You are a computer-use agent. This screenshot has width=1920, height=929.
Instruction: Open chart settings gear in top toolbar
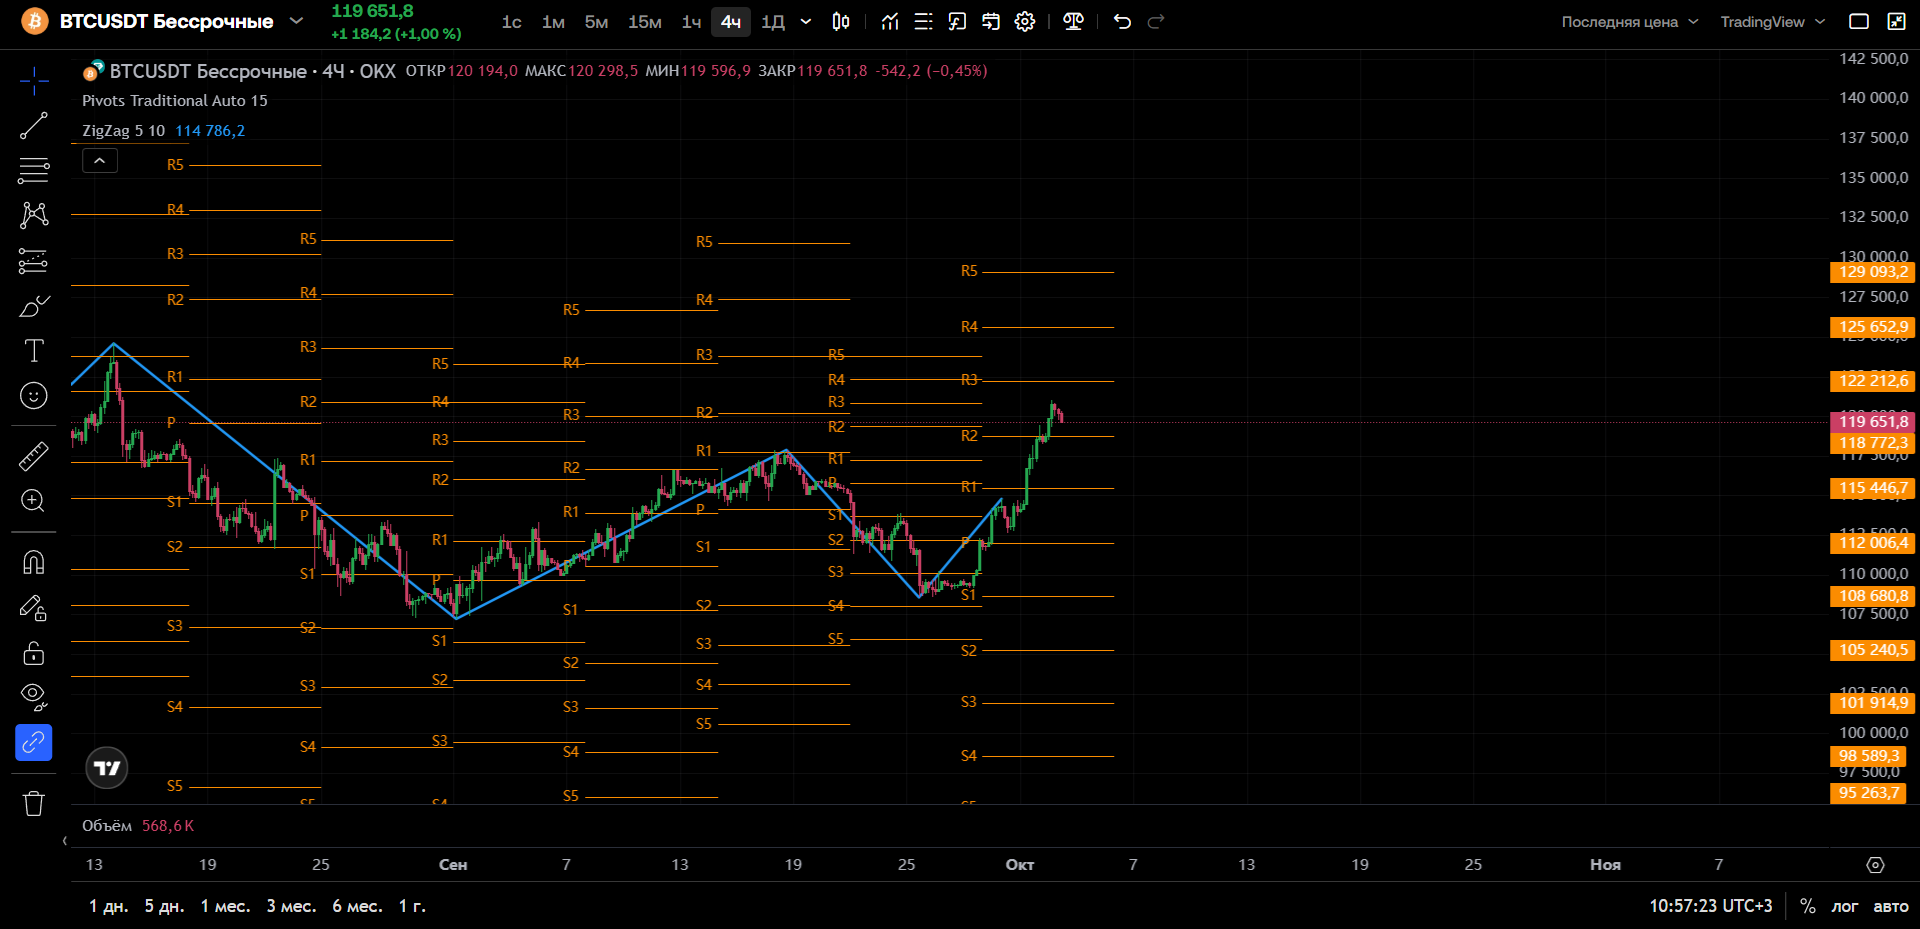(x=1025, y=22)
